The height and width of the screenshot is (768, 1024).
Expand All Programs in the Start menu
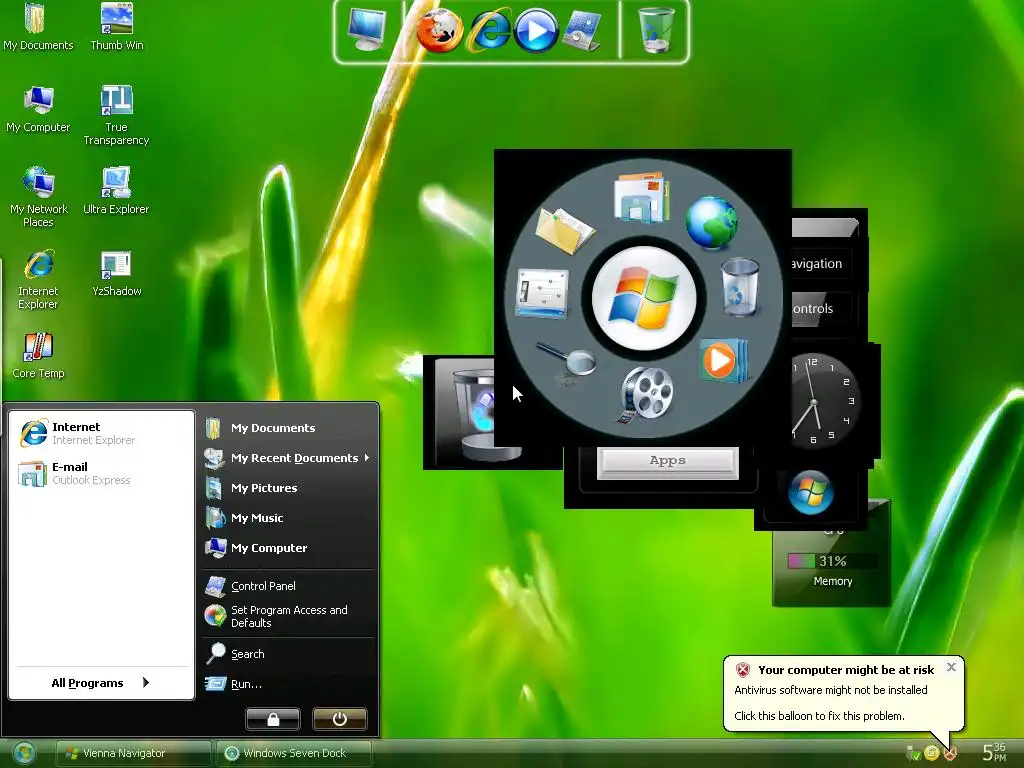(101, 683)
